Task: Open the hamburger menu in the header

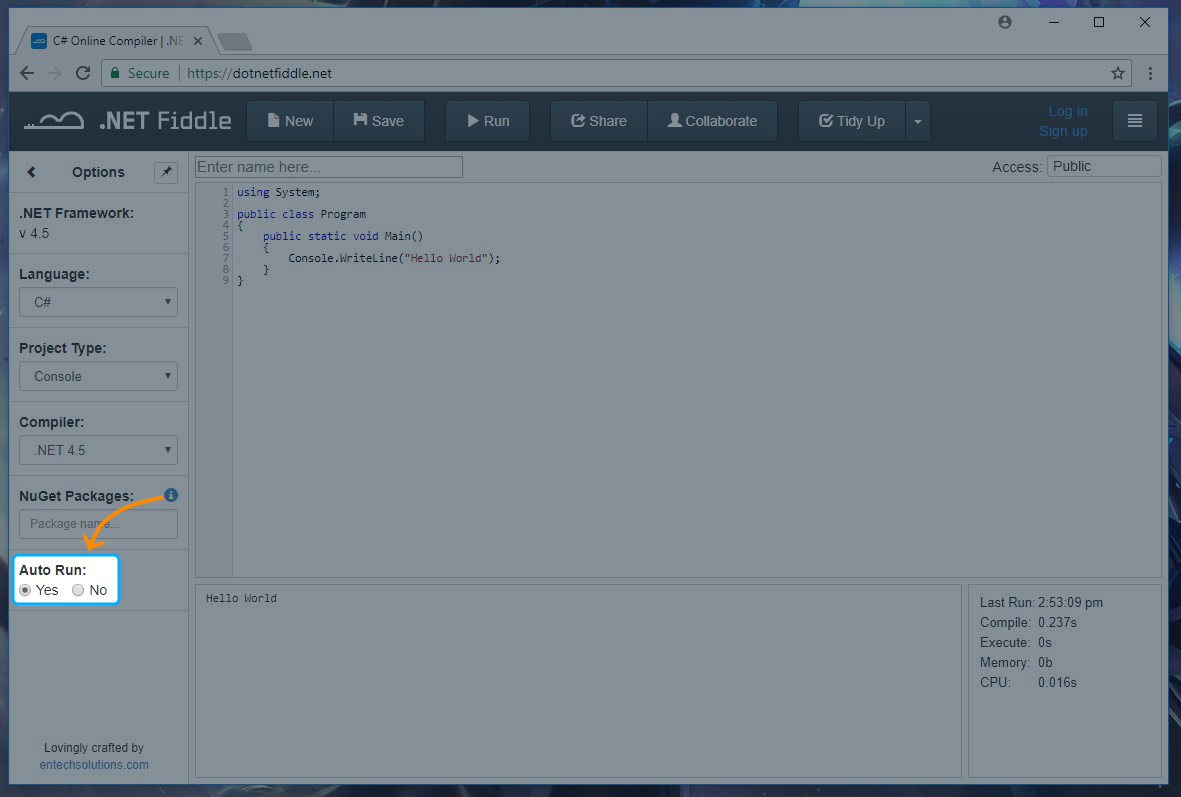Action: tap(1134, 121)
